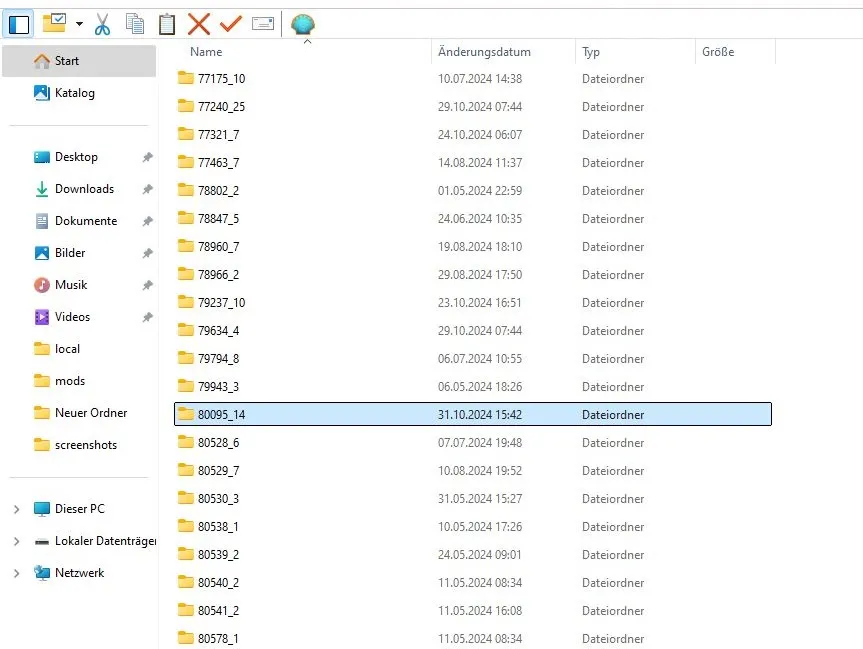Open the dropdown arrow beside folder options

(x=79, y=24)
